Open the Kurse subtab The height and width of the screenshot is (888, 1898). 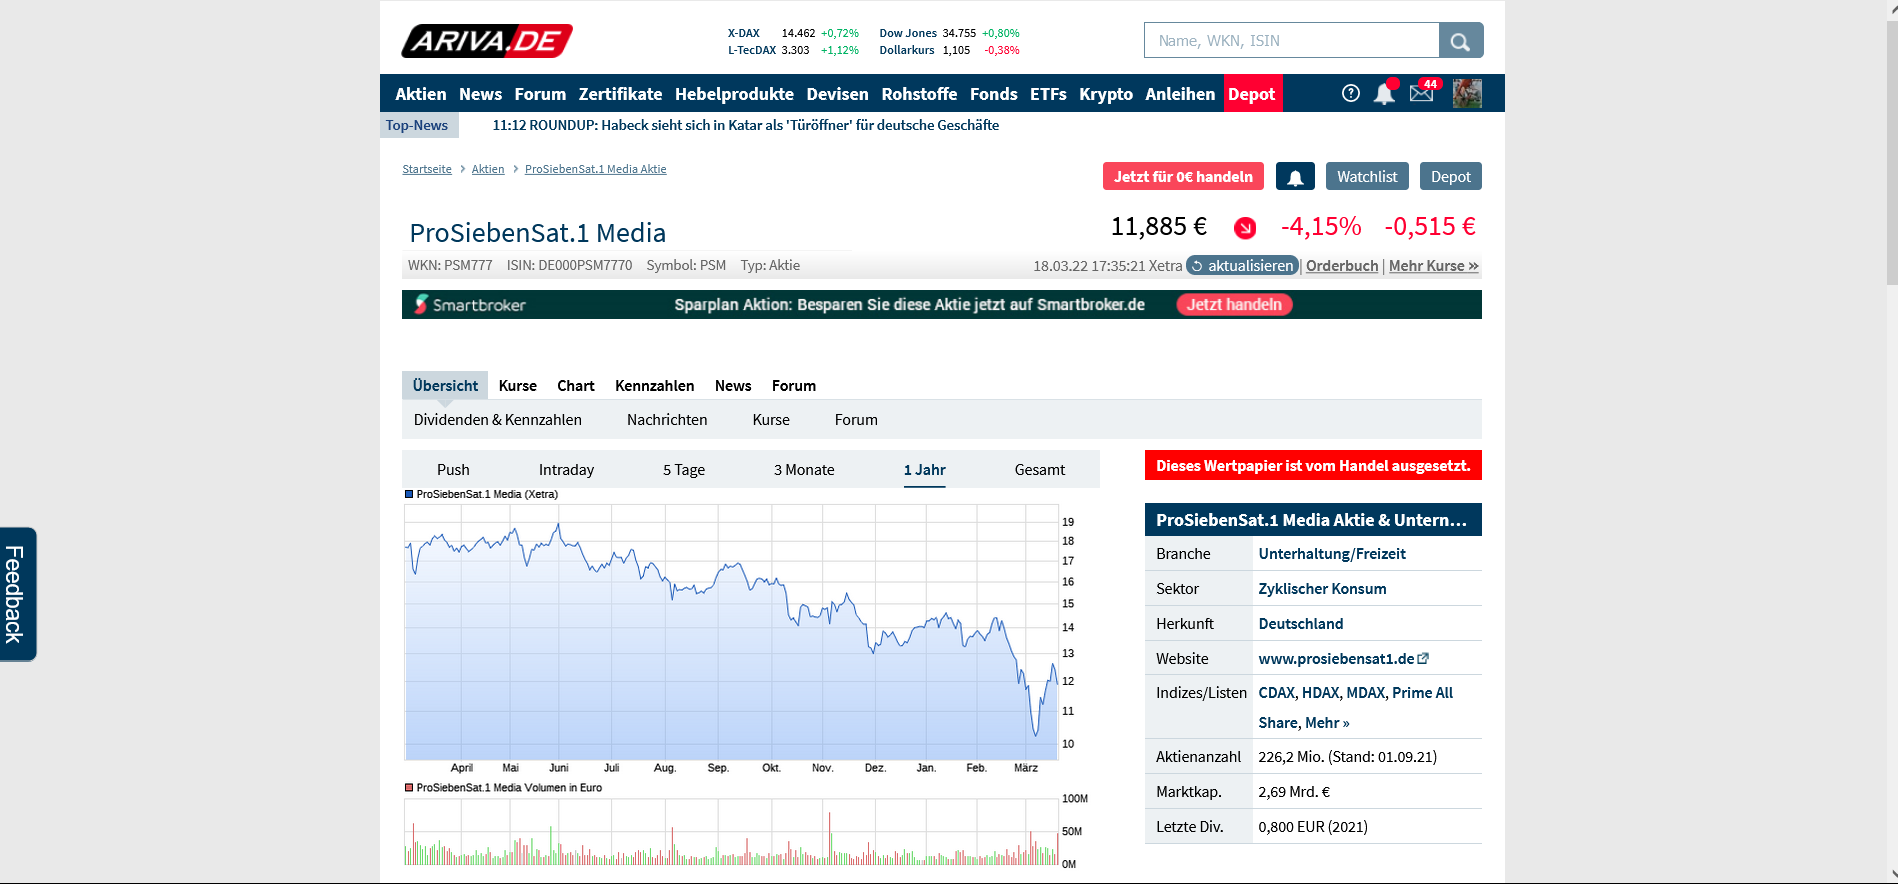coord(771,420)
